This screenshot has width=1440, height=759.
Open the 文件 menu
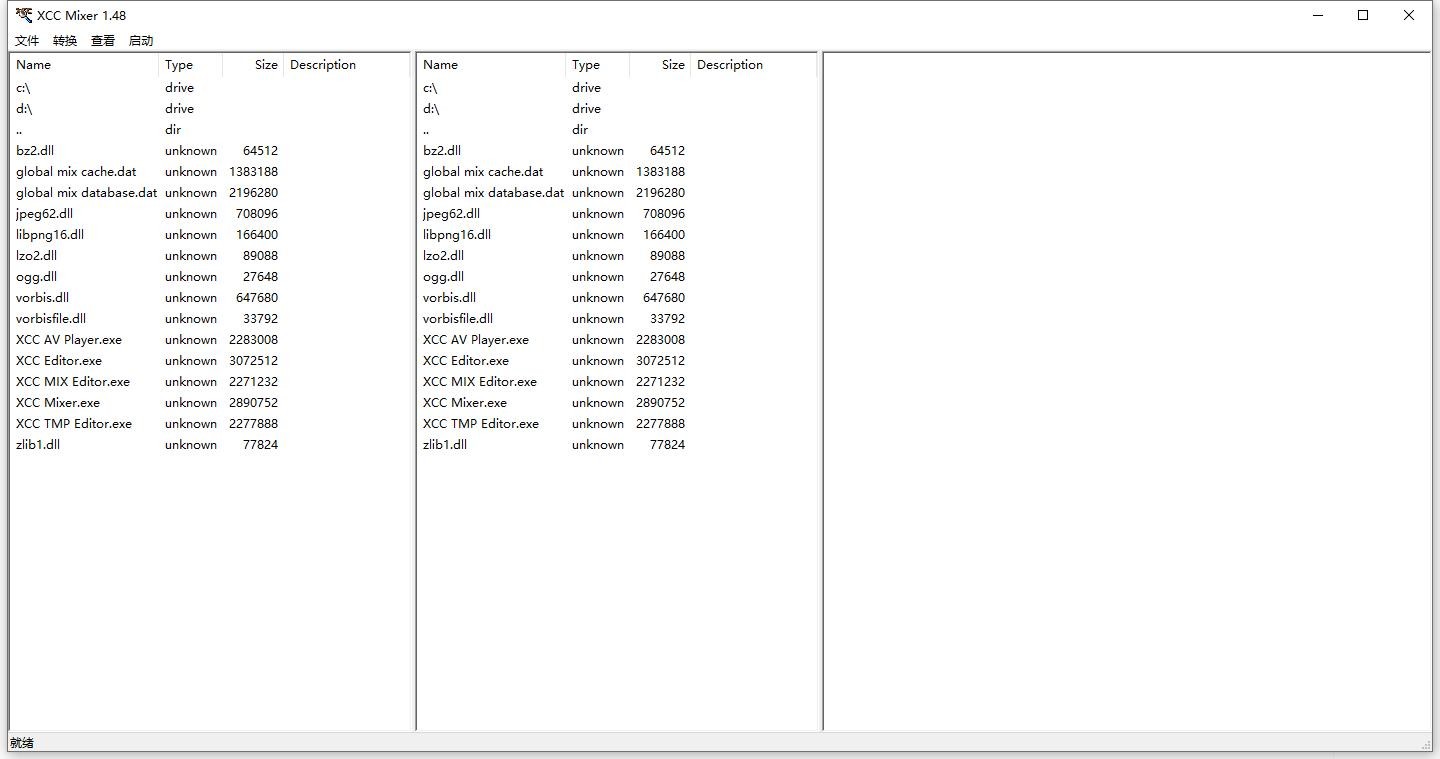click(x=27, y=41)
